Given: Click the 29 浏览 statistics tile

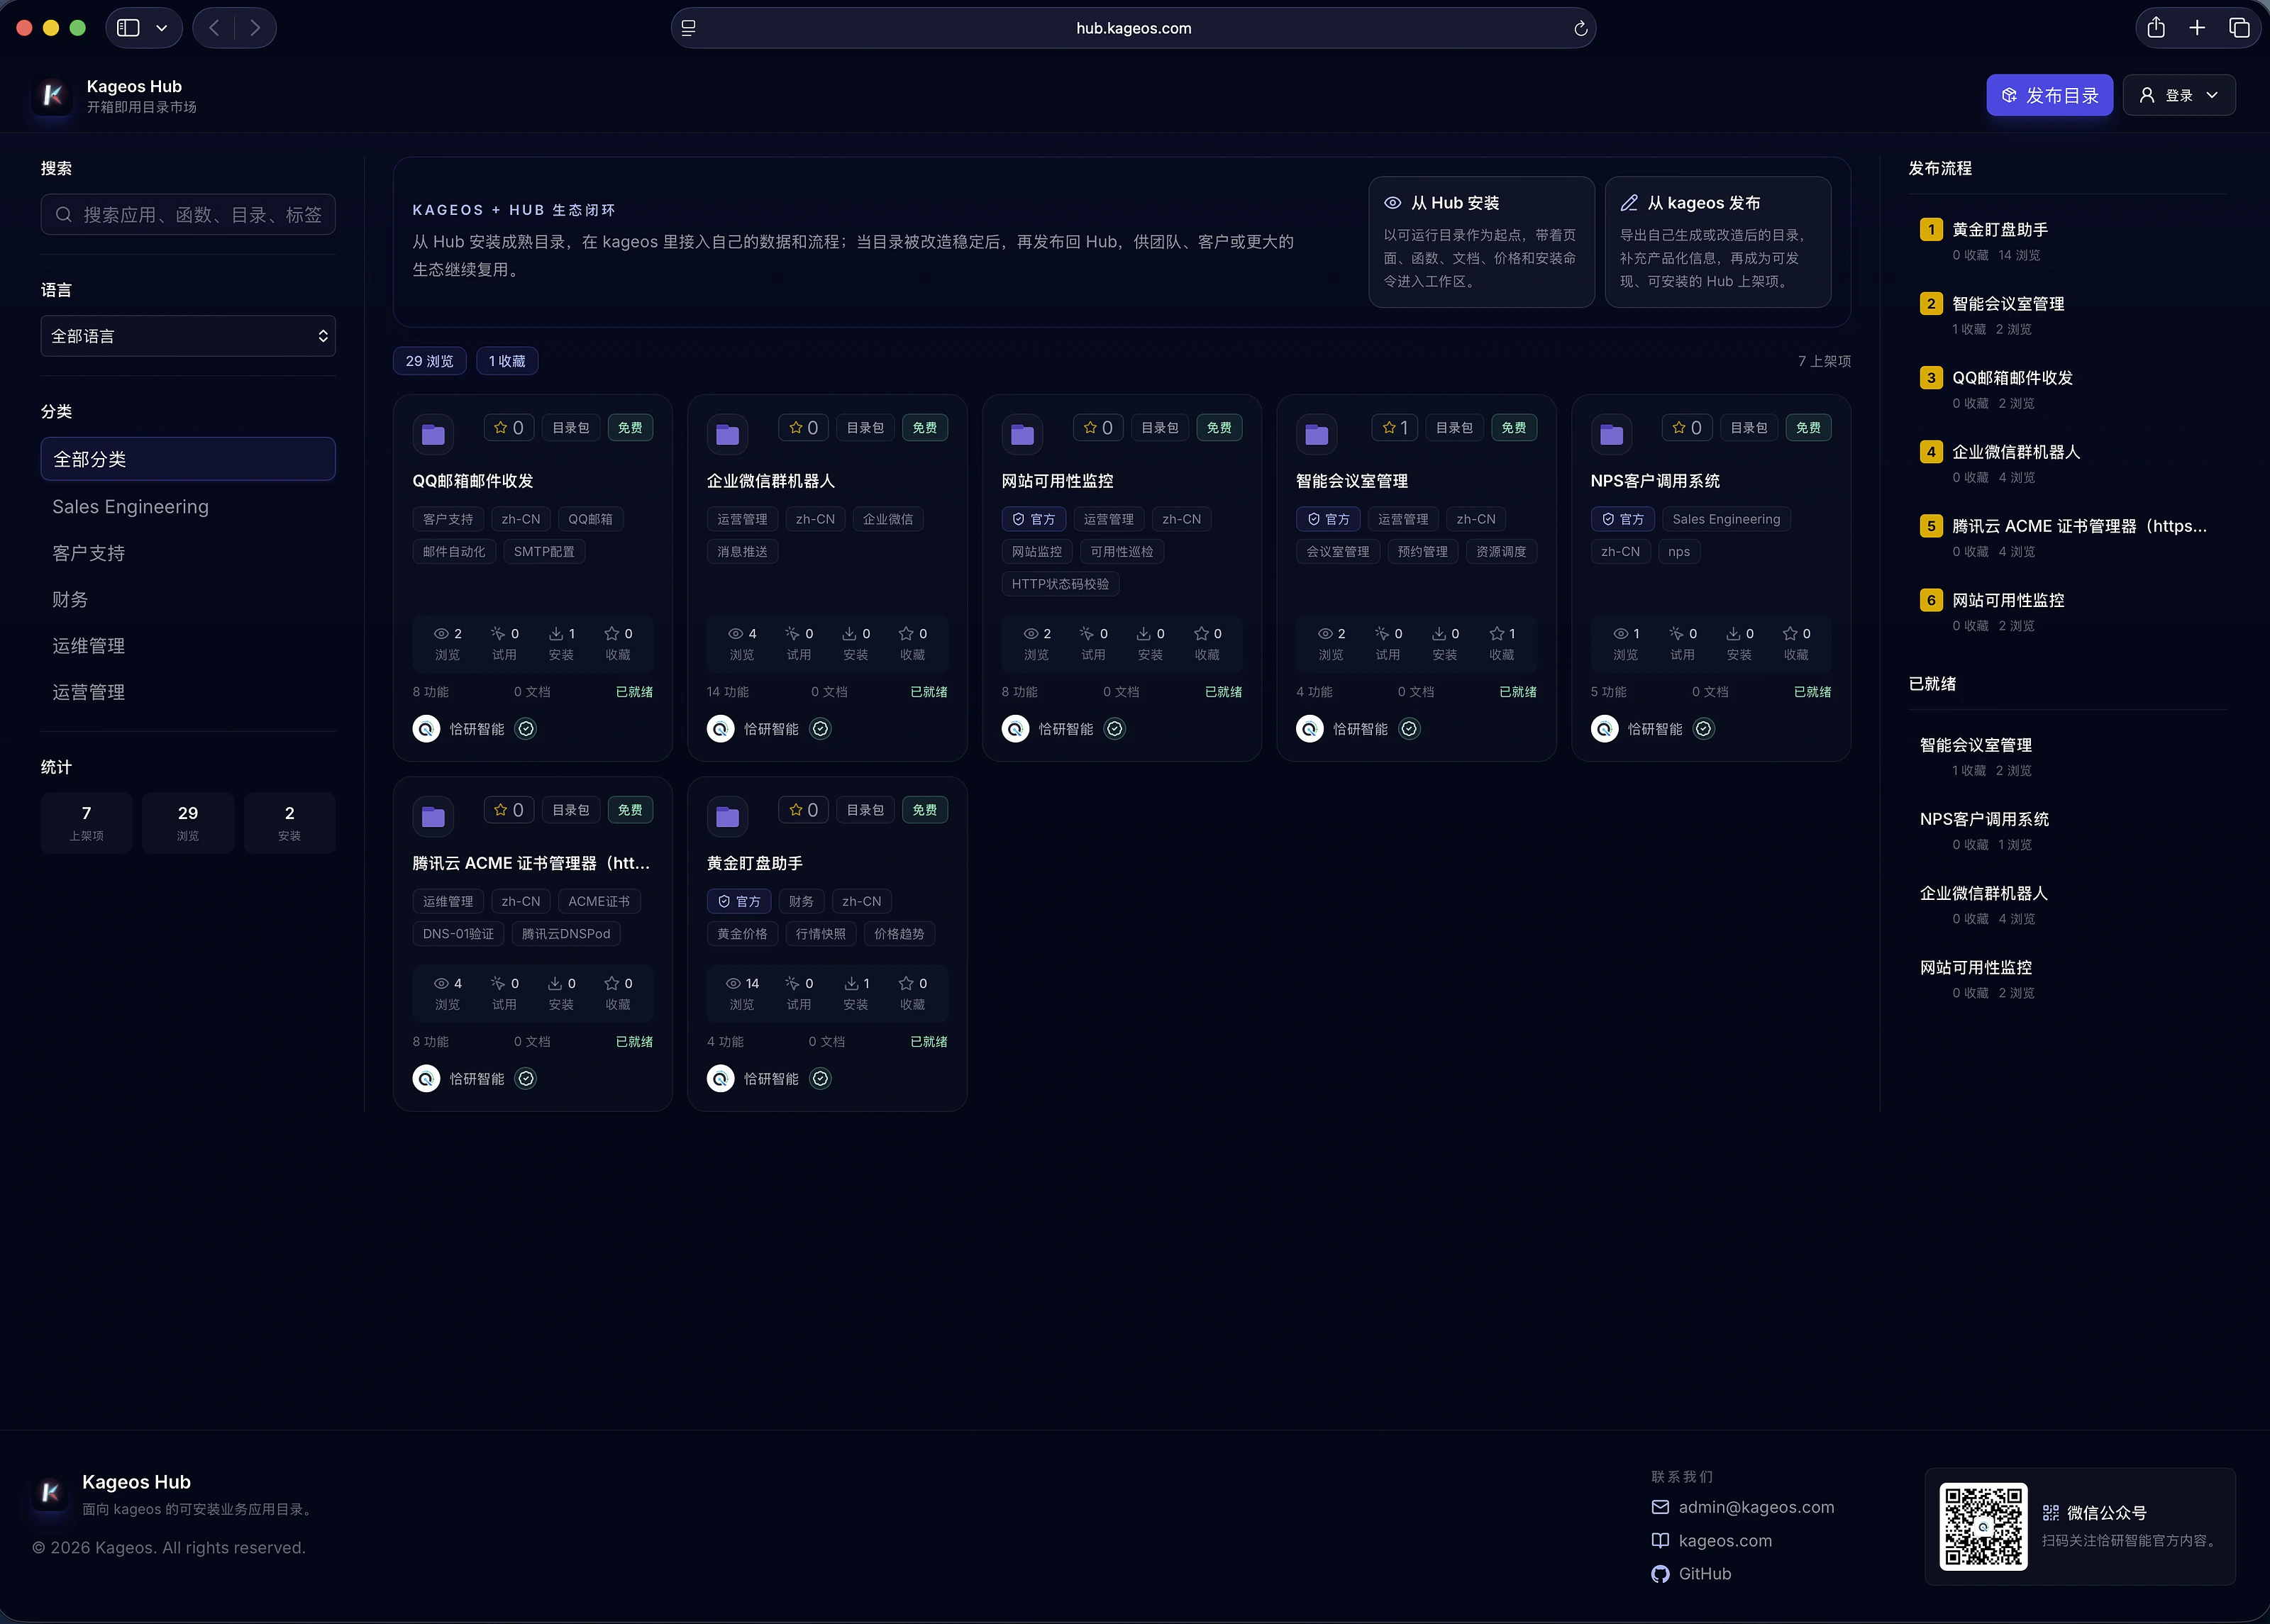Looking at the screenshot, I should [x=188, y=823].
